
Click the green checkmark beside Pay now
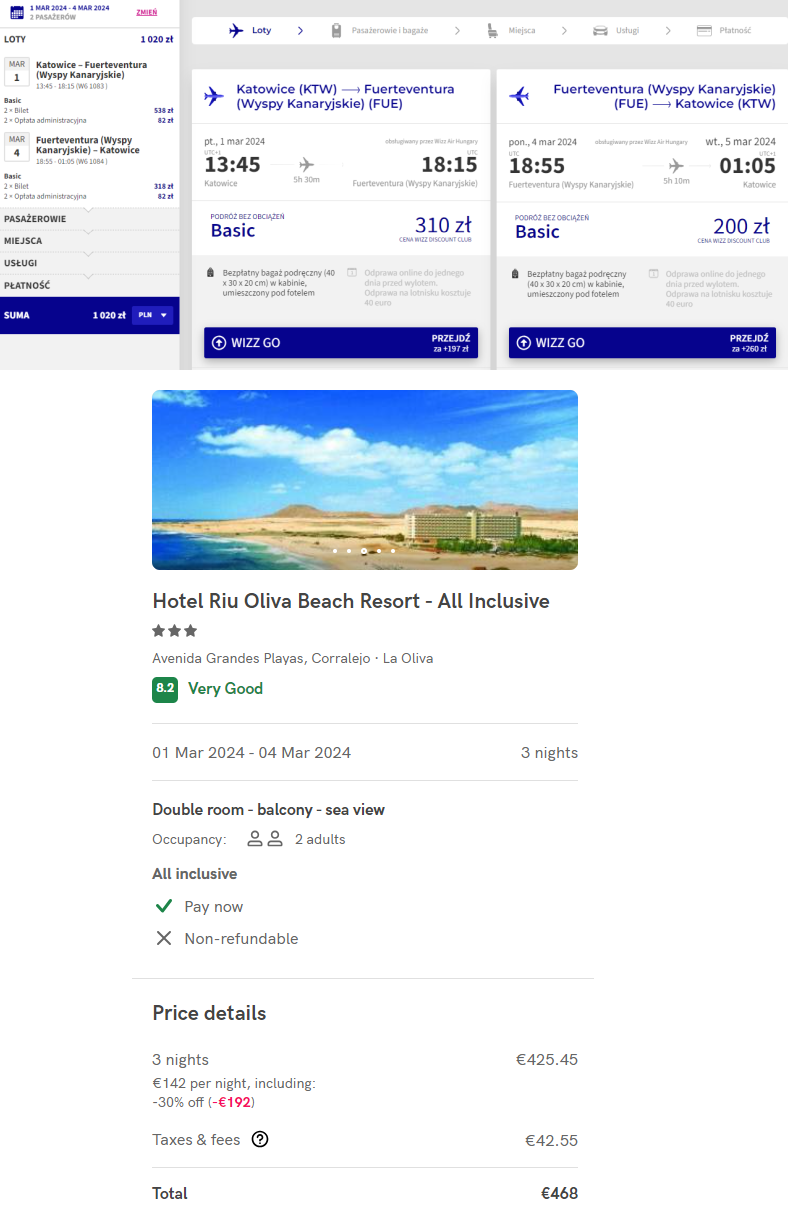click(x=164, y=906)
